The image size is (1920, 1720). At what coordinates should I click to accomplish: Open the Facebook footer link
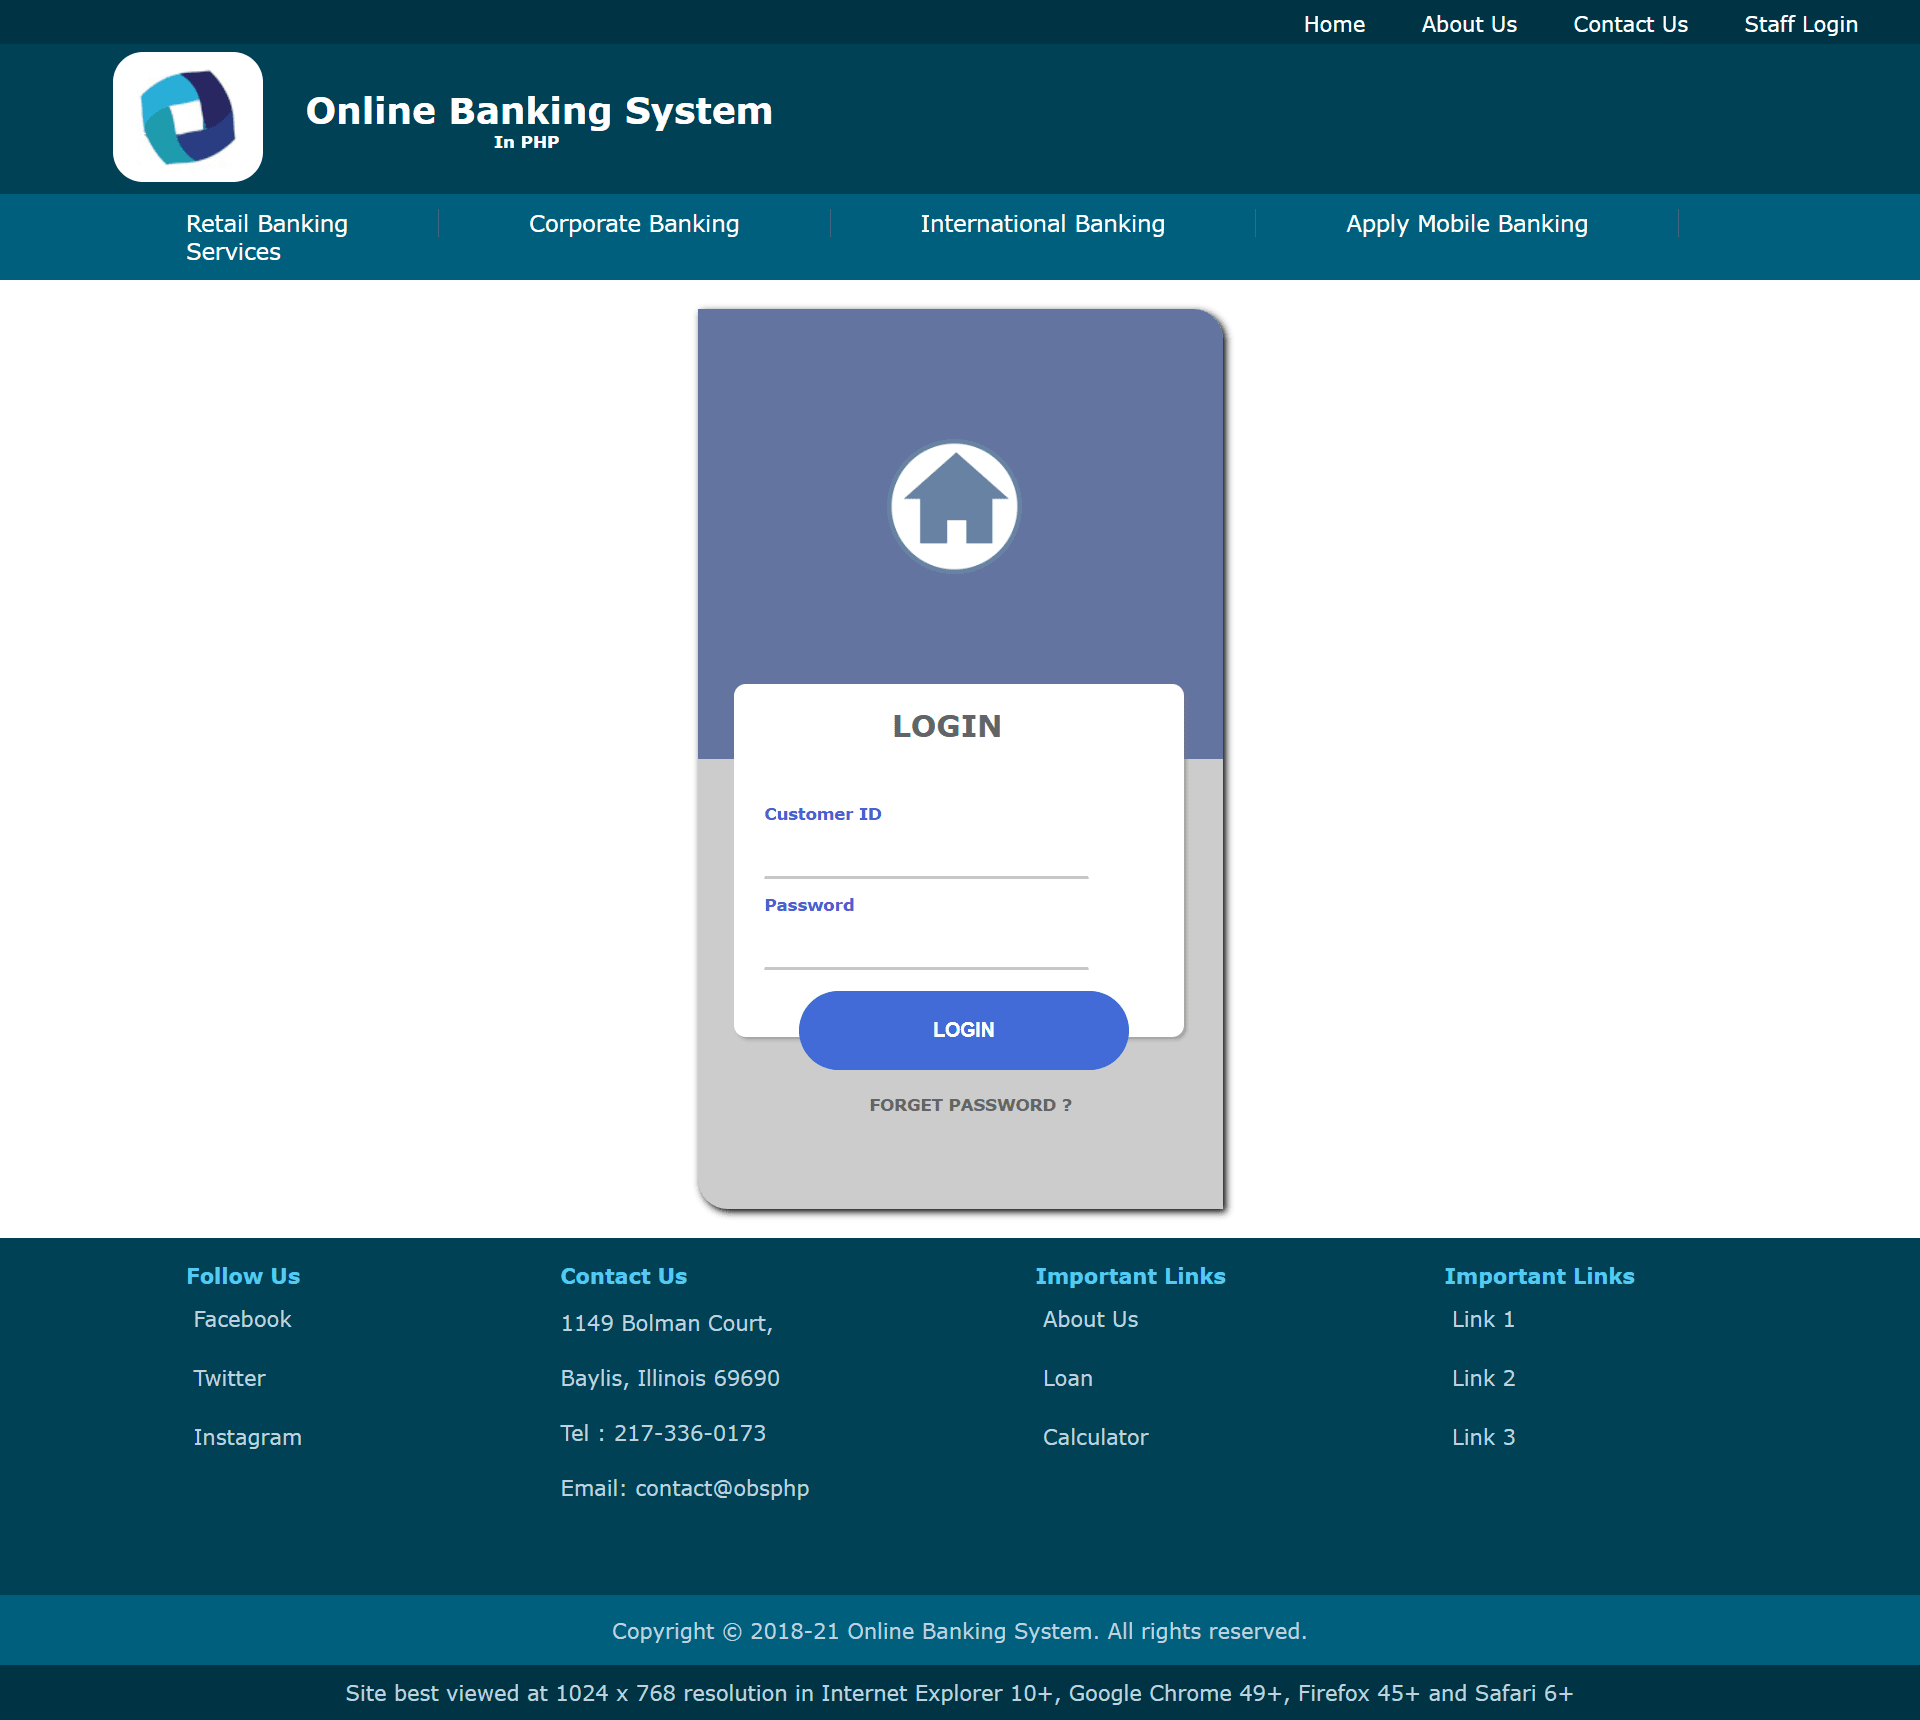[242, 1319]
